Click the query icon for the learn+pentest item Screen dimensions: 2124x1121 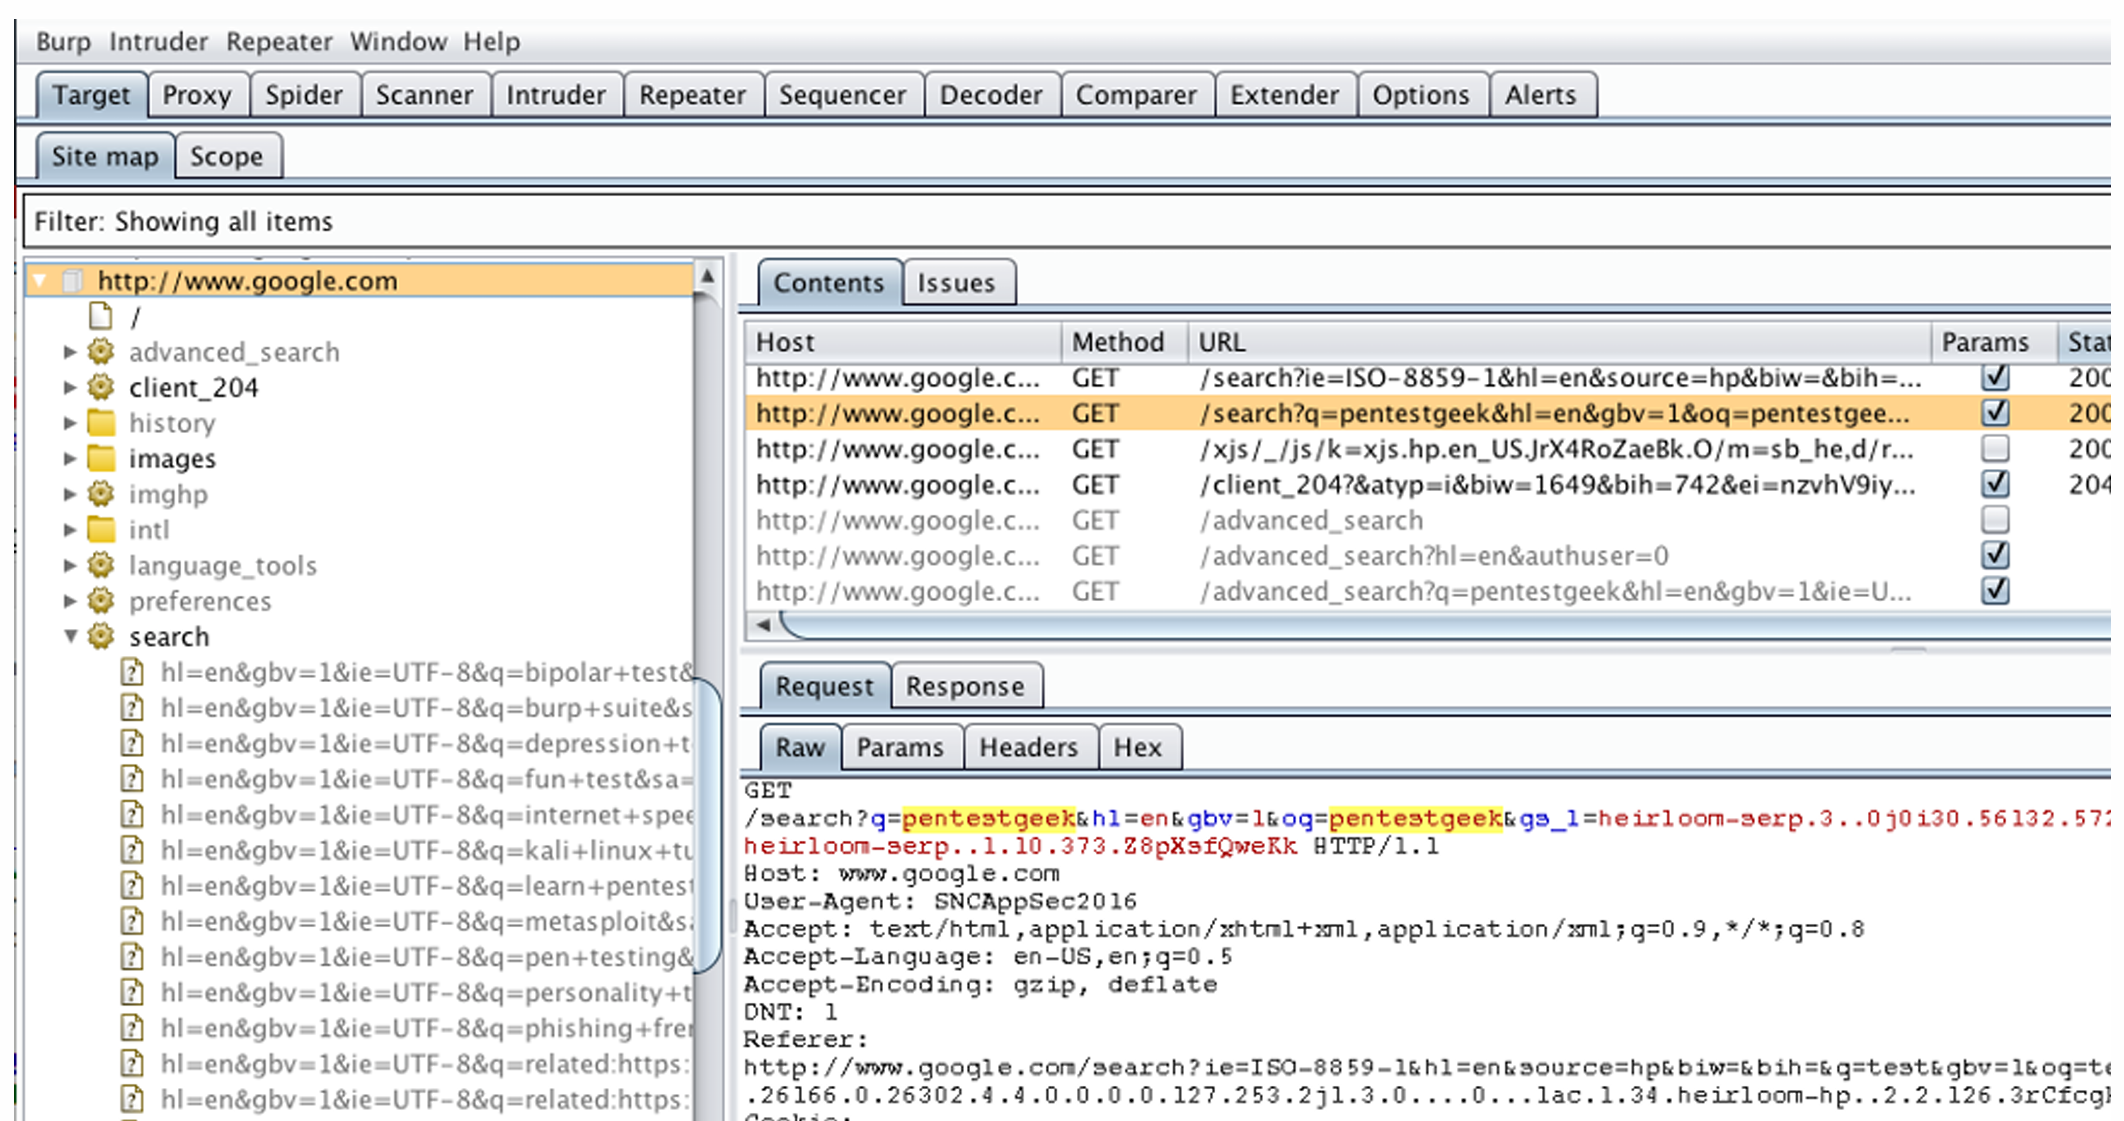[x=132, y=886]
